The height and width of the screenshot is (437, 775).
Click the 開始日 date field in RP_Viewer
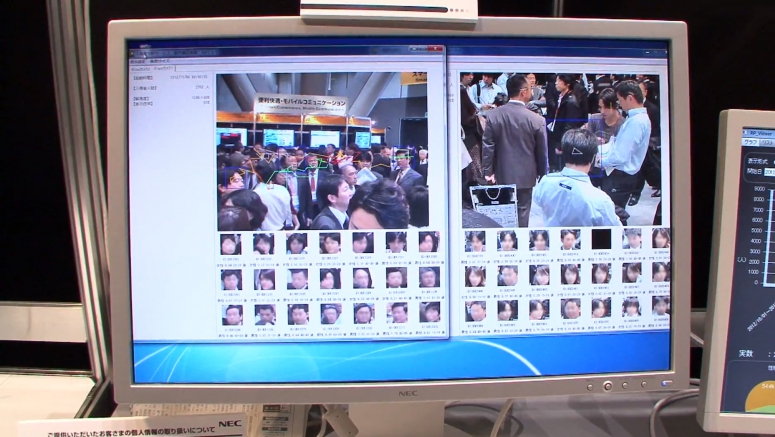(770, 172)
